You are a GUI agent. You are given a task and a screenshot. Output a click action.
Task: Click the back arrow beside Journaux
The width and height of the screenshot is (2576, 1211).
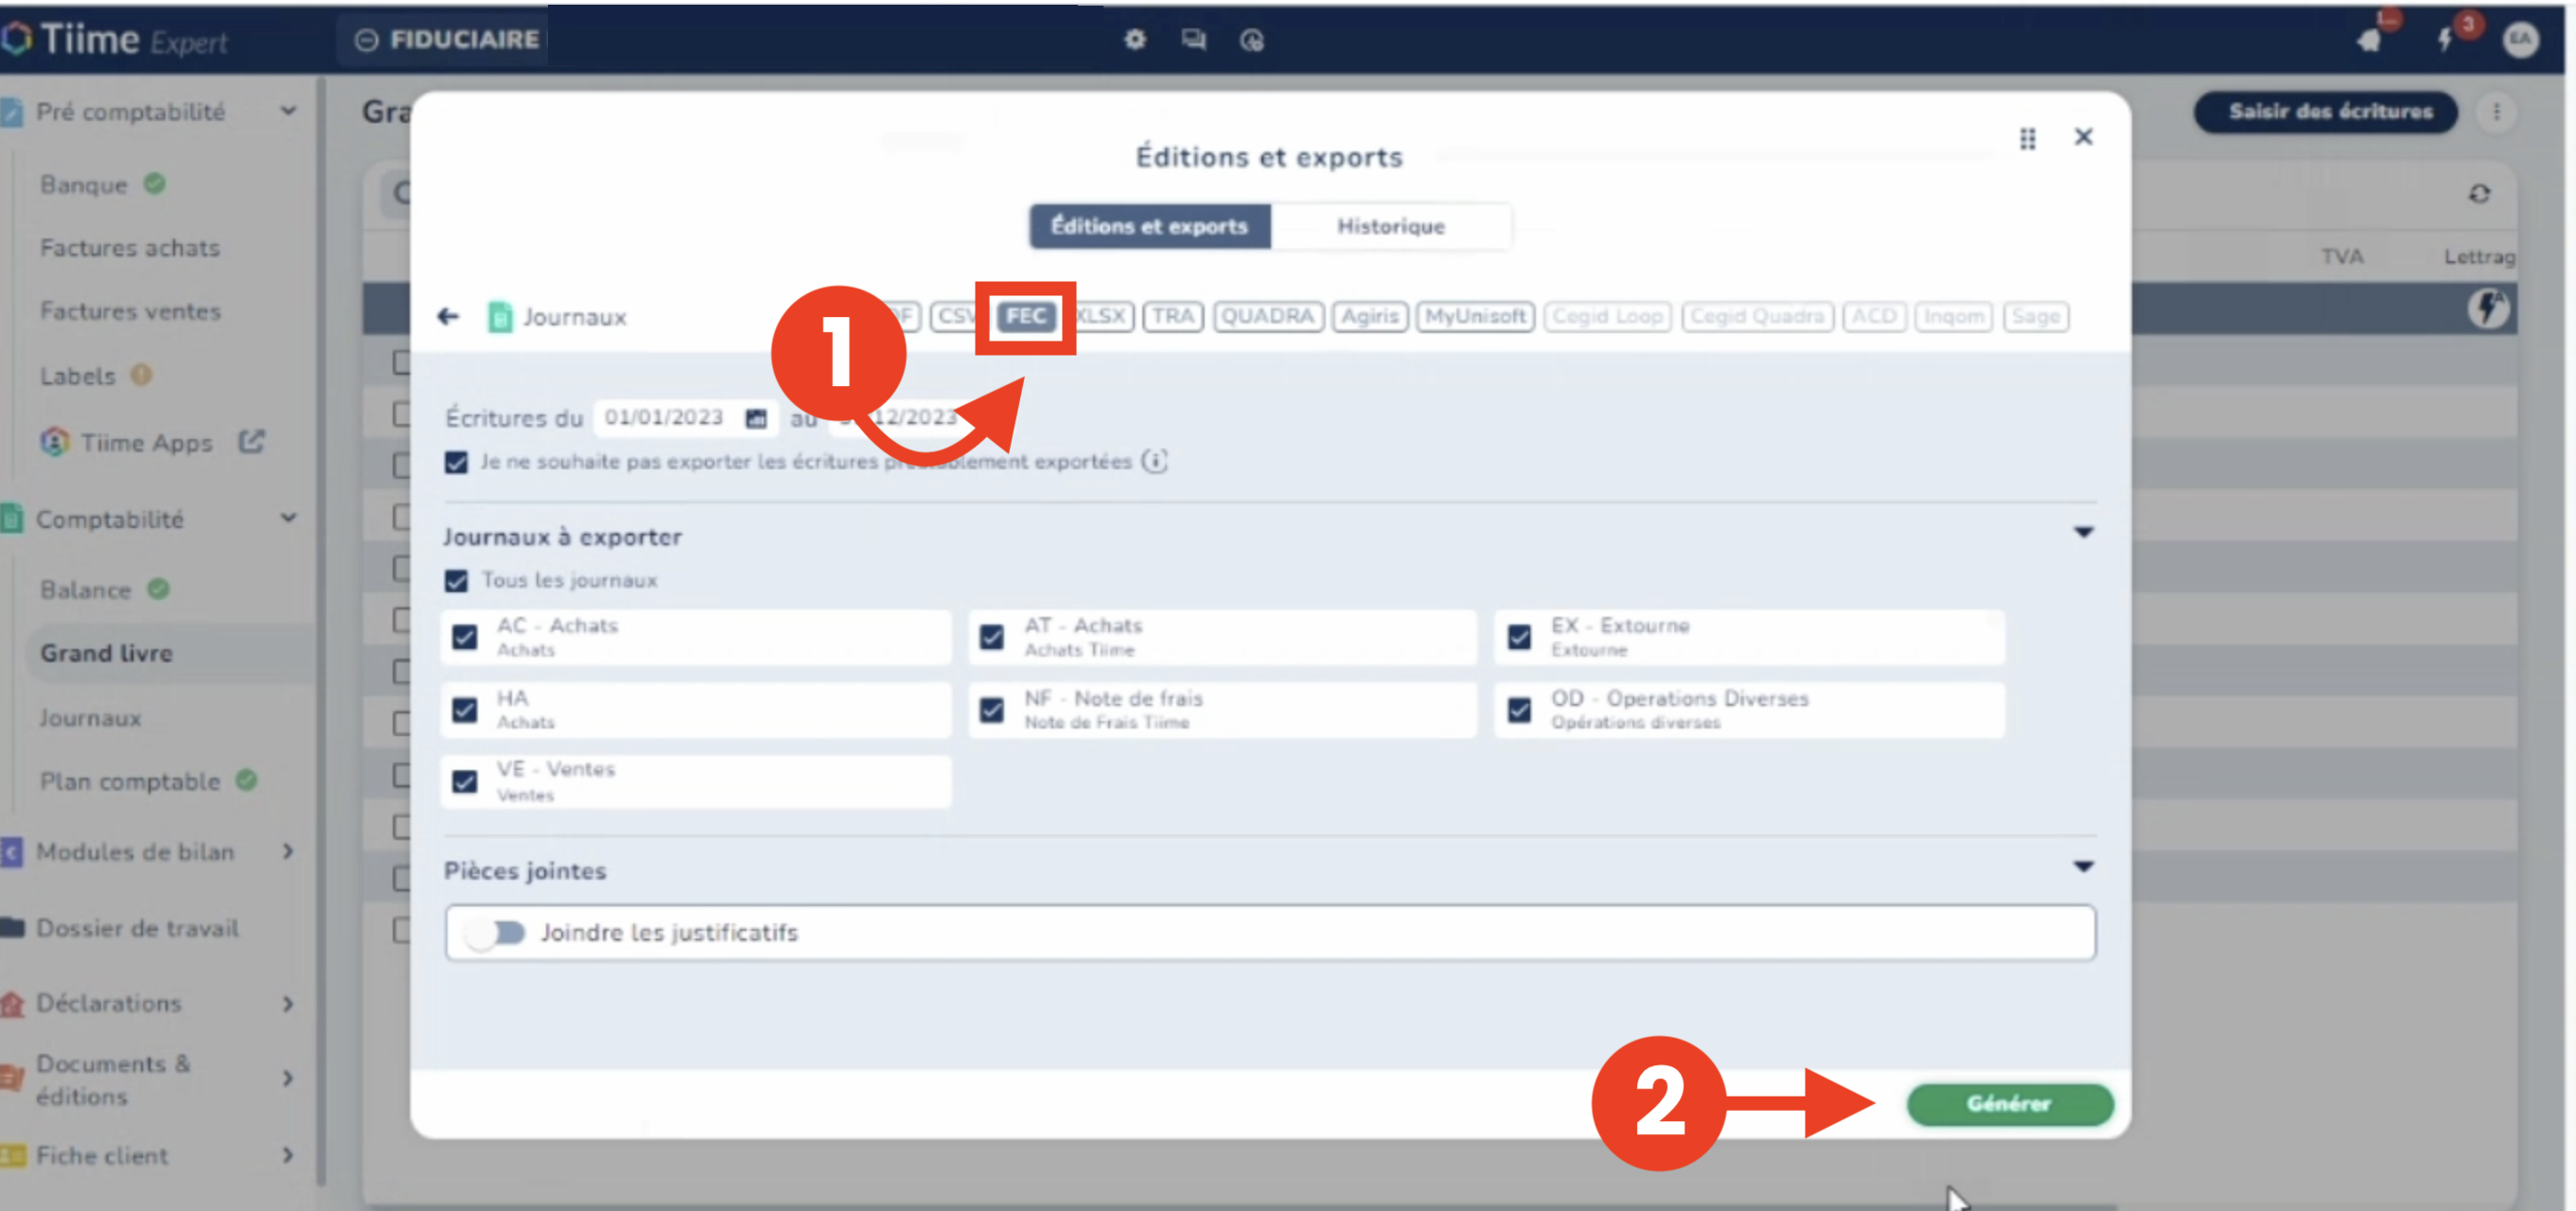pyautogui.click(x=448, y=317)
